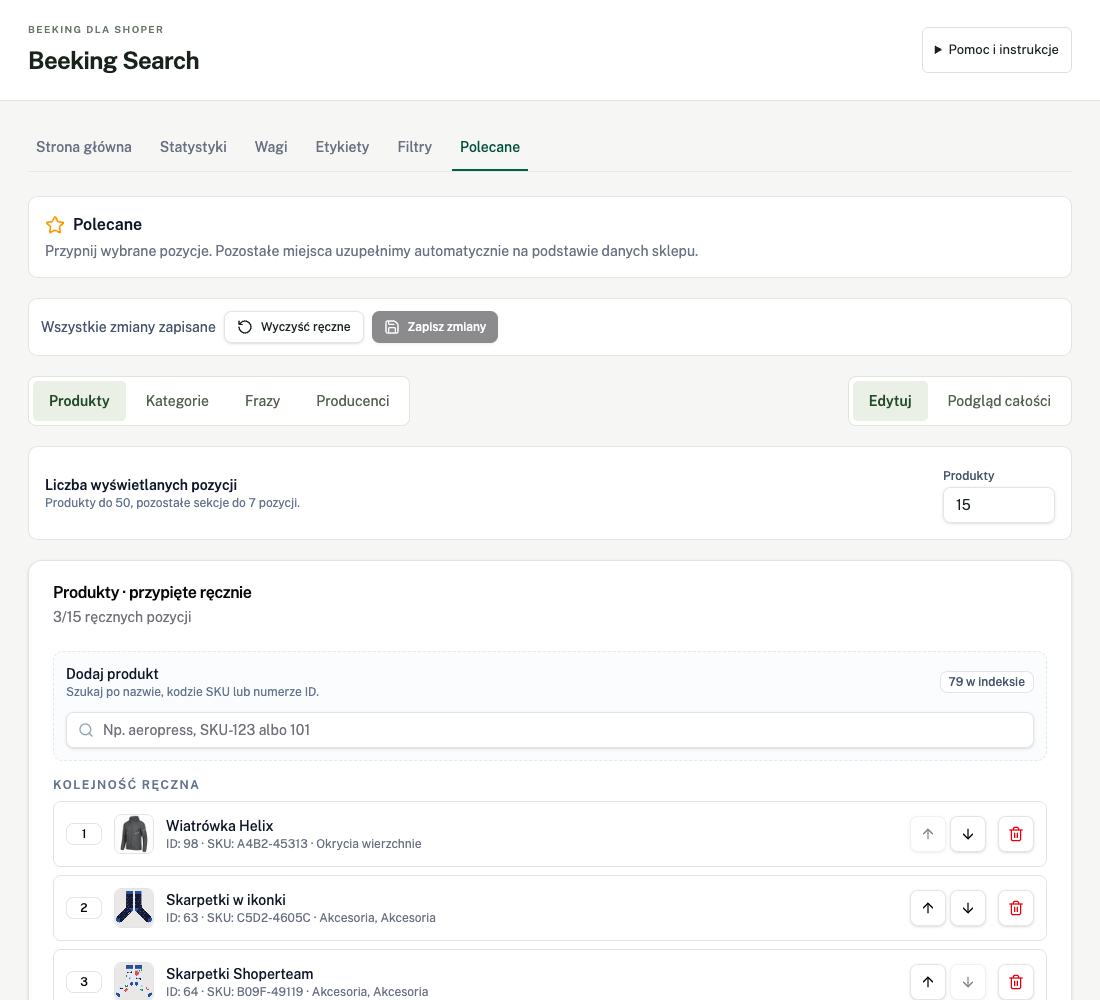Switch to the Wagi tab
Image resolution: width=1100 pixels, height=1000 pixels.
[x=271, y=147]
